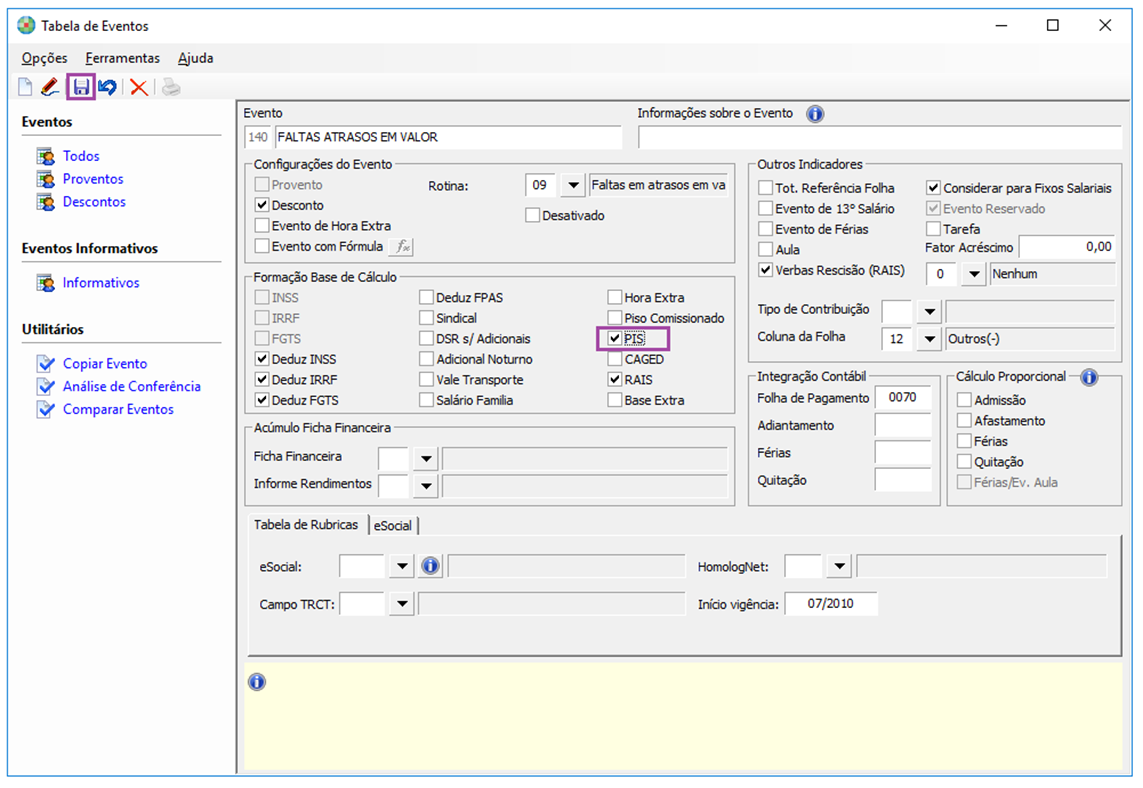Open the formula fx icon
The width and height of the screenshot is (1143, 788).
point(402,247)
